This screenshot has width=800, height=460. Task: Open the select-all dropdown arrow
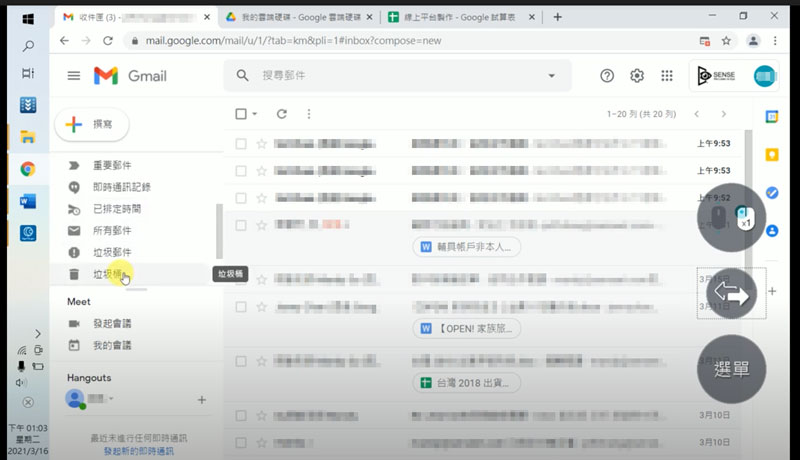click(x=255, y=114)
